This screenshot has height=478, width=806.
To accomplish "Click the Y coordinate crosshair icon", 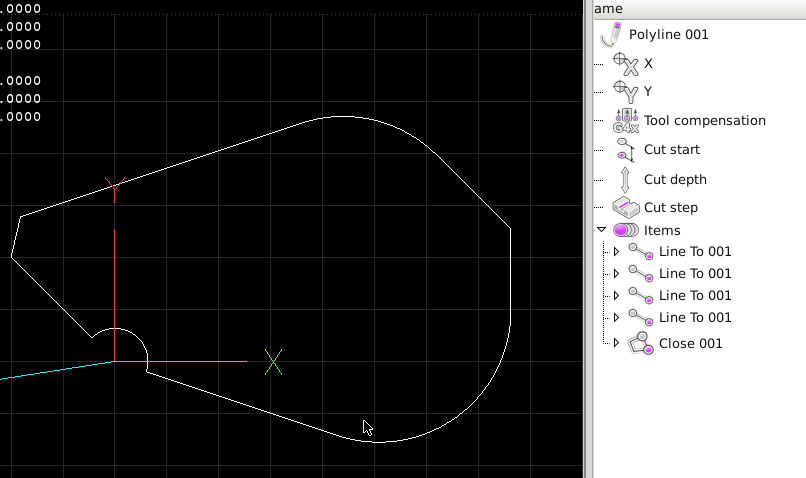I will [x=625, y=91].
